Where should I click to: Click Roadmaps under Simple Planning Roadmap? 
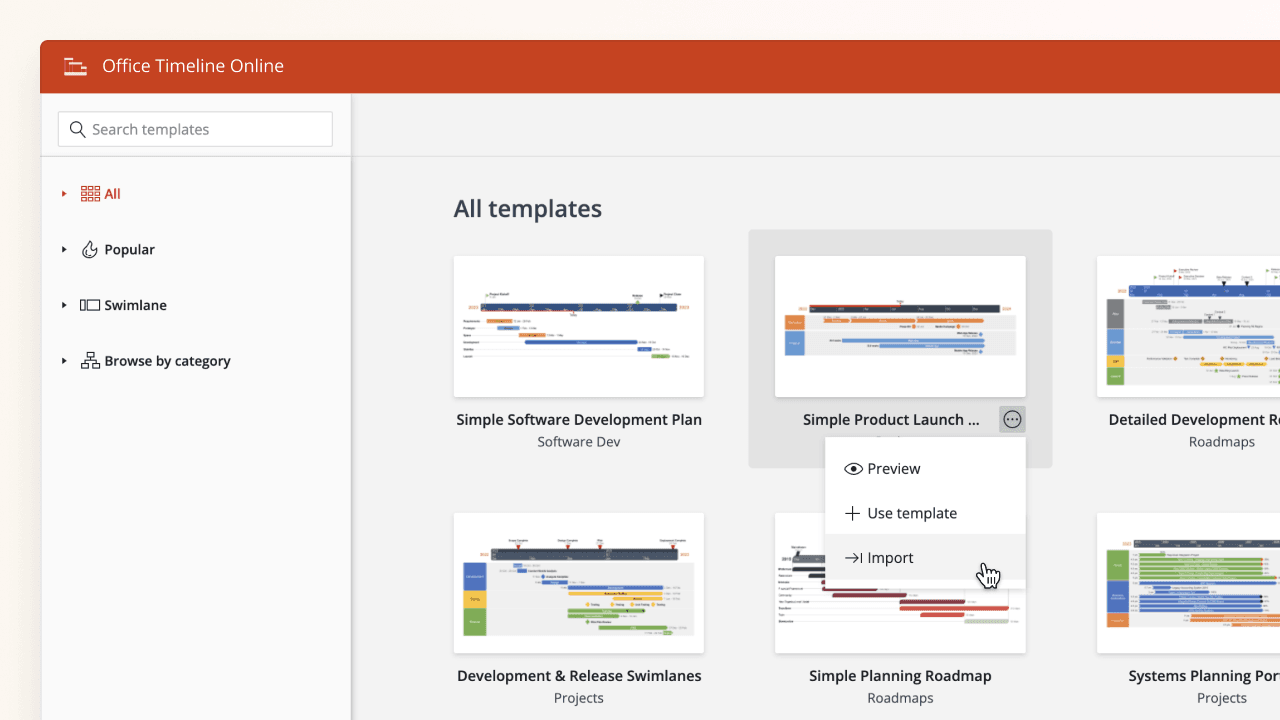(x=900, y=698)
